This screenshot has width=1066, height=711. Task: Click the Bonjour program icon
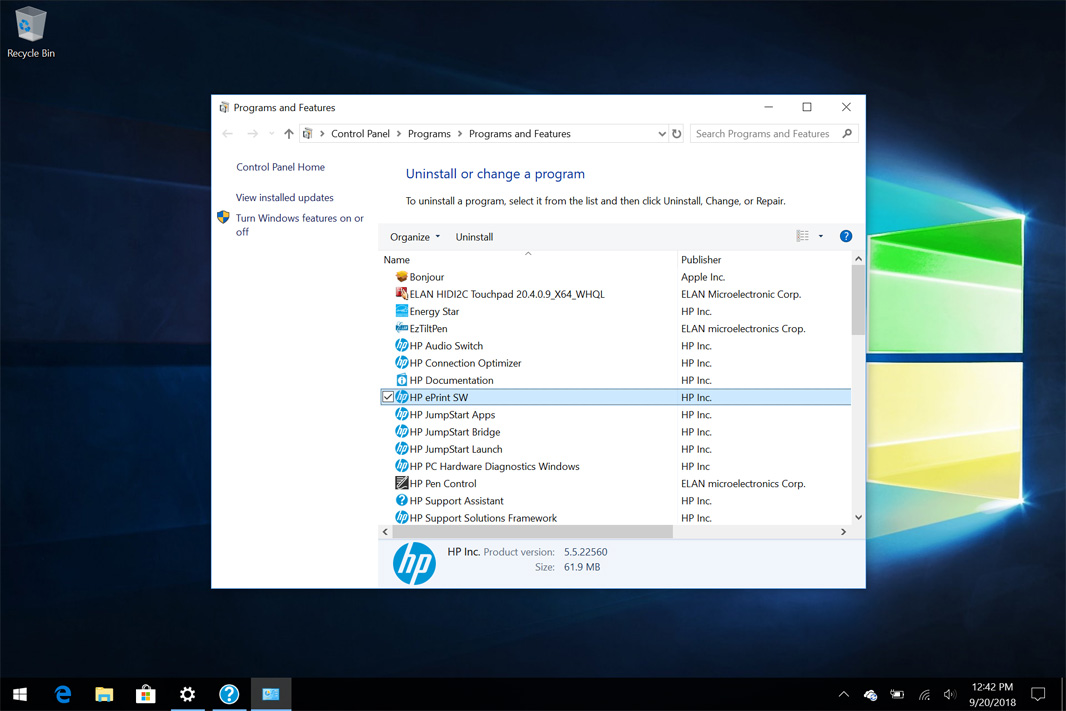point(401,277)
